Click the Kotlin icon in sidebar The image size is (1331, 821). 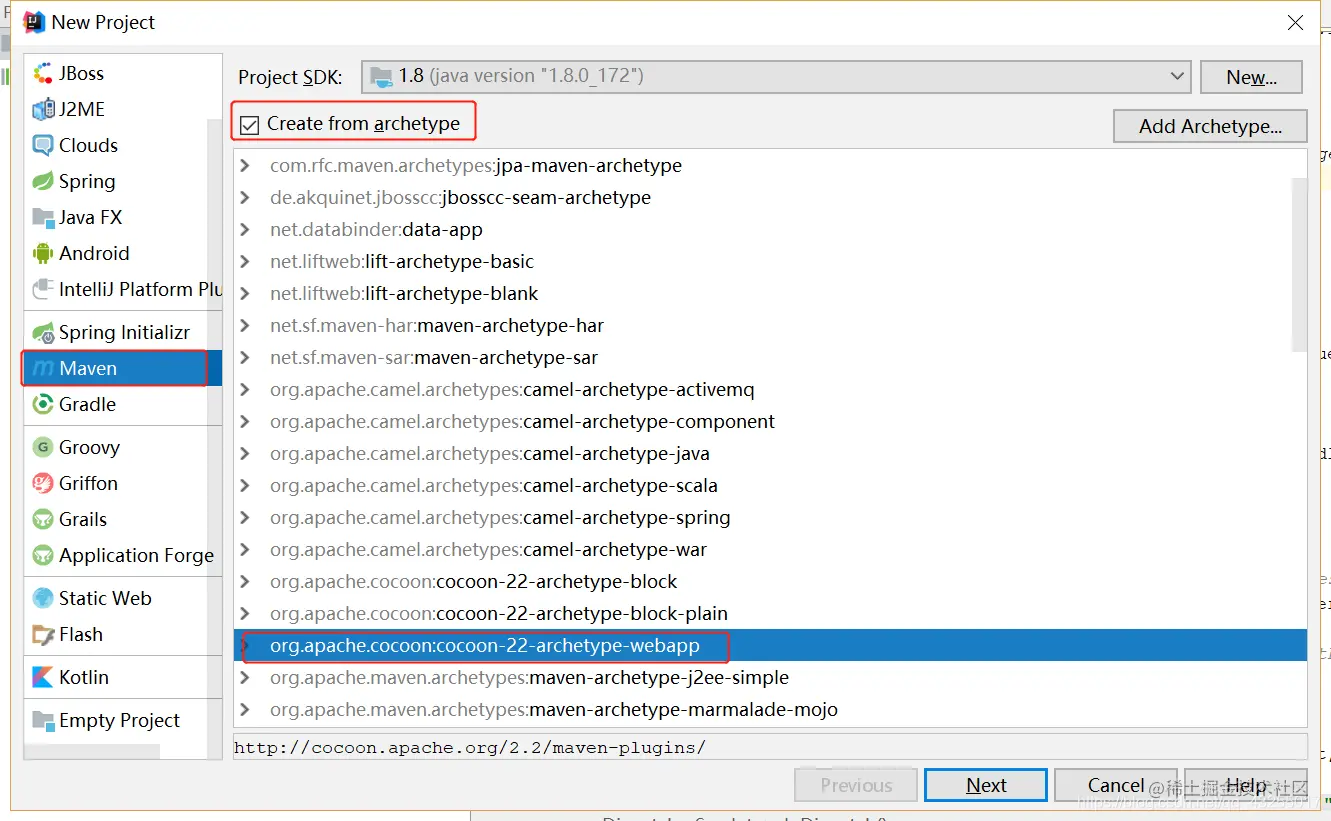pos(42,677)
